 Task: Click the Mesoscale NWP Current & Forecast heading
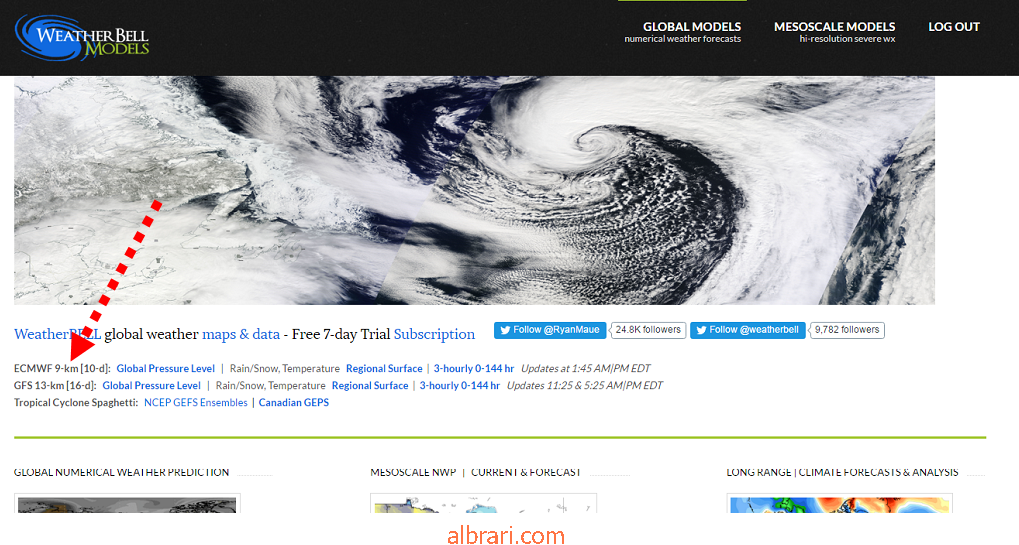pyautogui.click(x=475, y=472)
